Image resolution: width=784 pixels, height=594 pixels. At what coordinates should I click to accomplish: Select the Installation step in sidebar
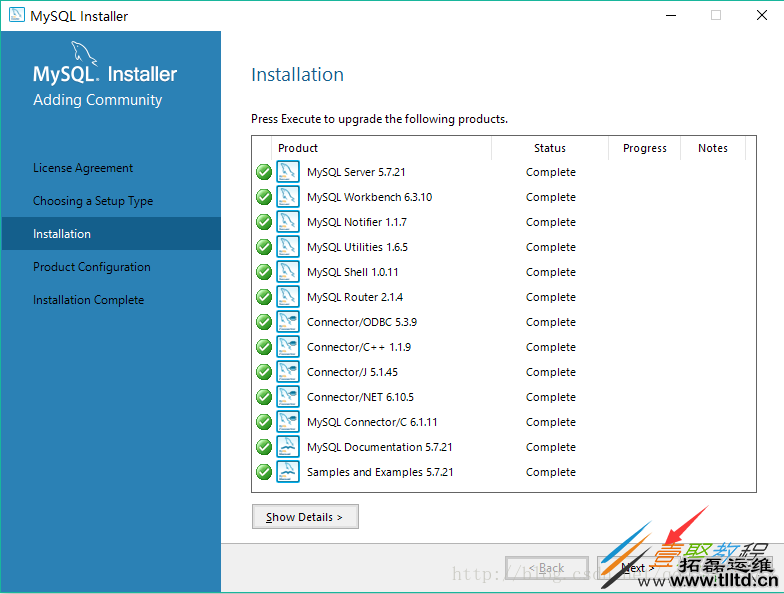(x=111, y=234)
